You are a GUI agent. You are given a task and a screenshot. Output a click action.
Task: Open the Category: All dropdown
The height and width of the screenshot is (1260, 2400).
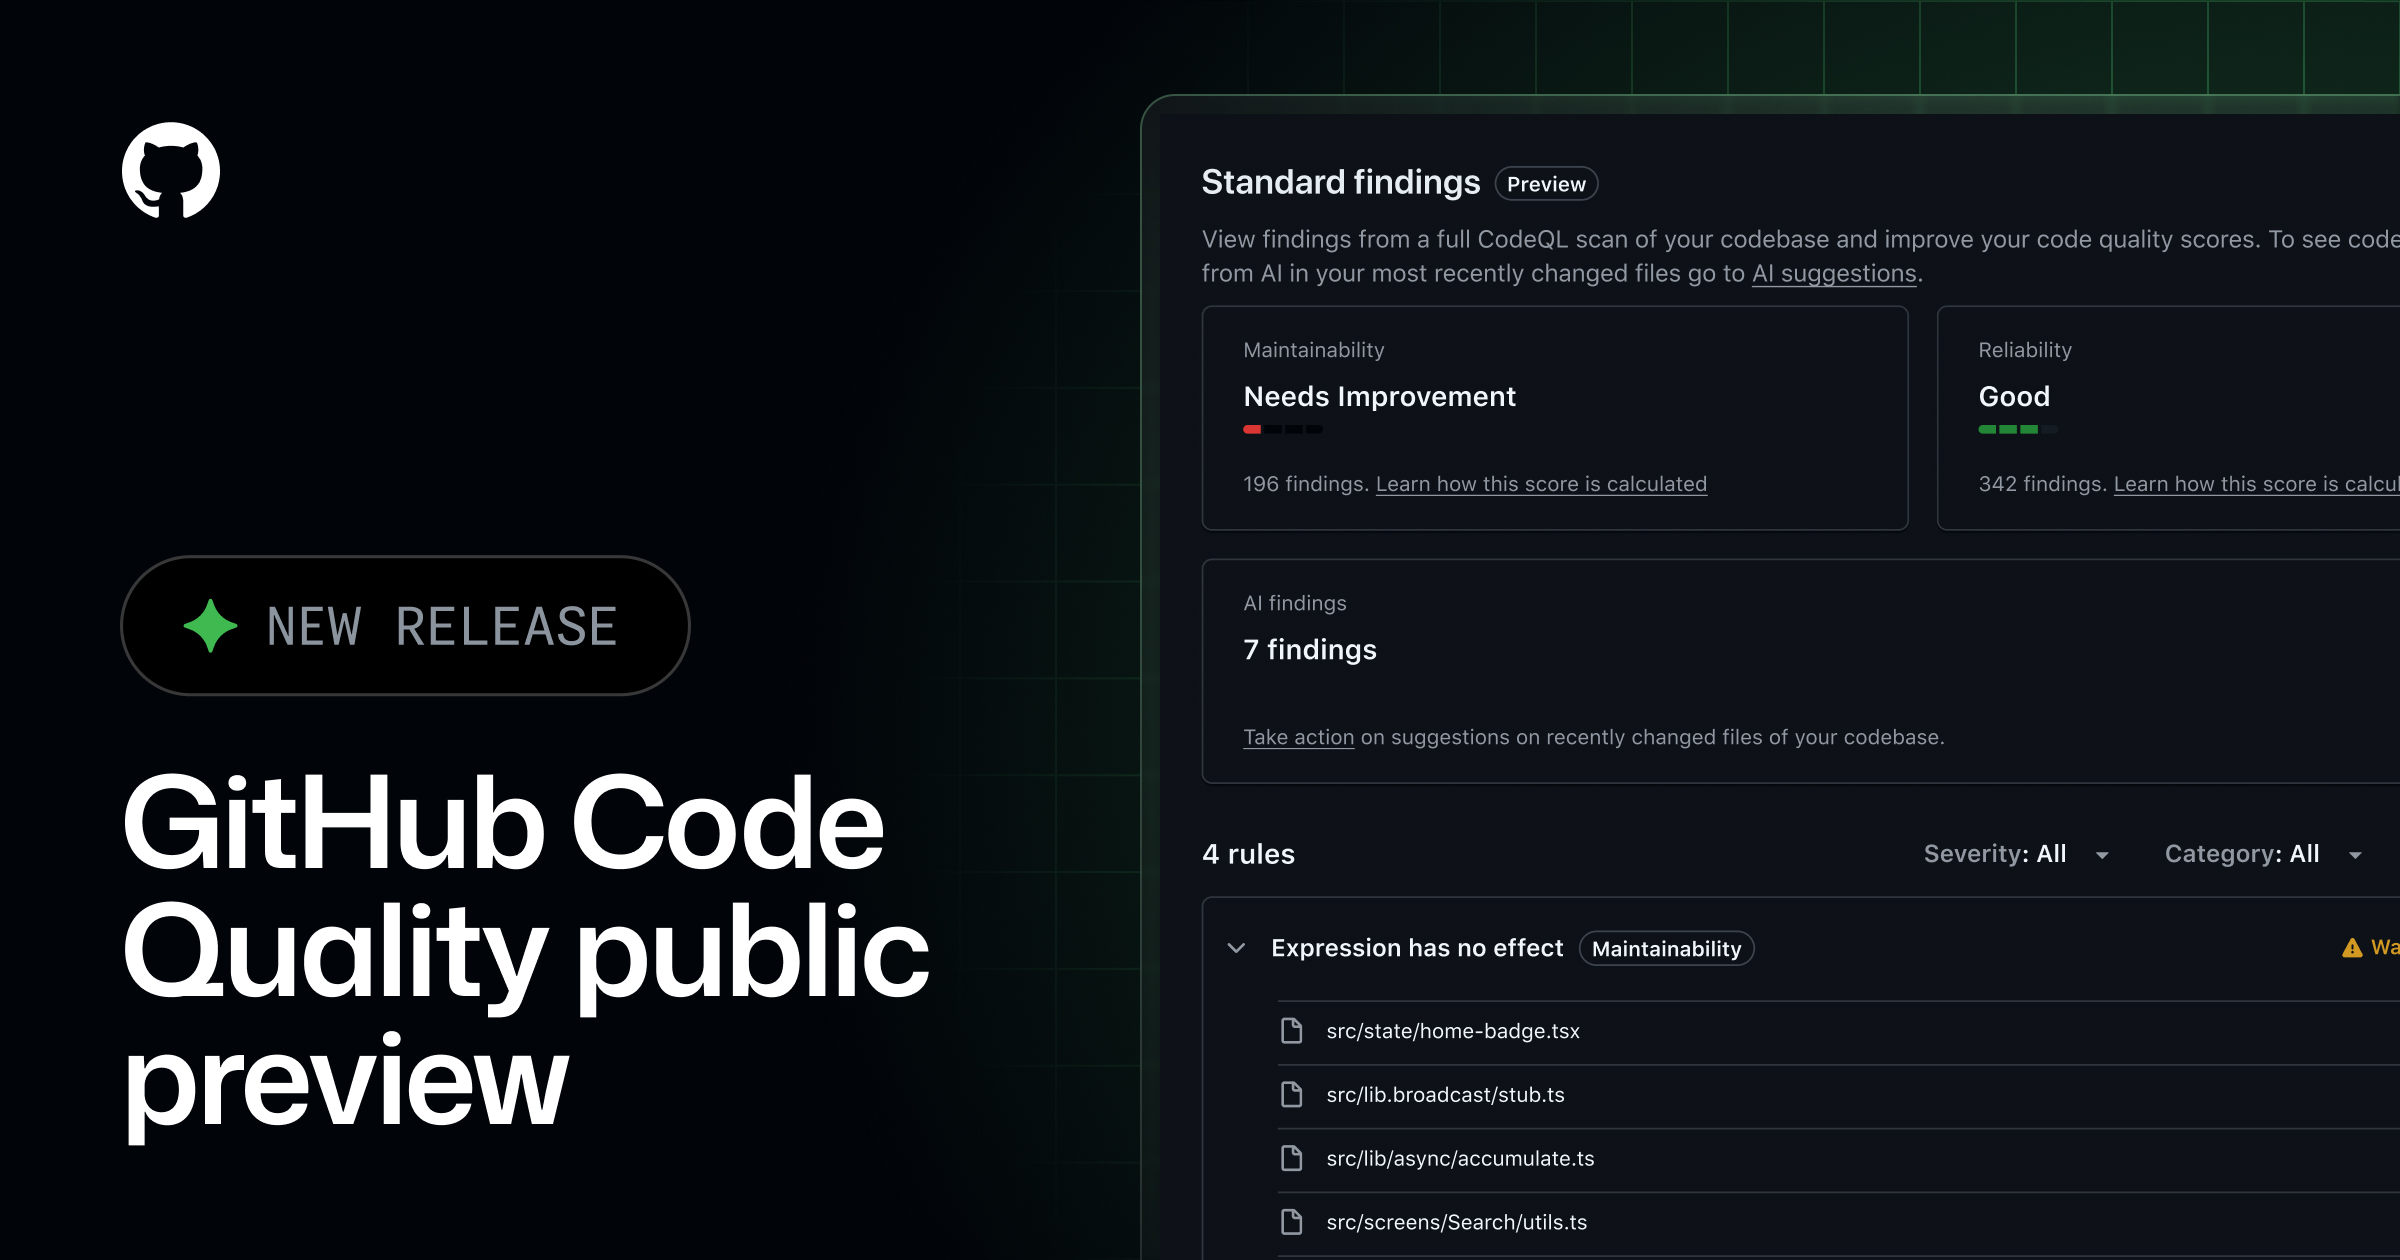pyautogui.click(x=2262, y=854)
